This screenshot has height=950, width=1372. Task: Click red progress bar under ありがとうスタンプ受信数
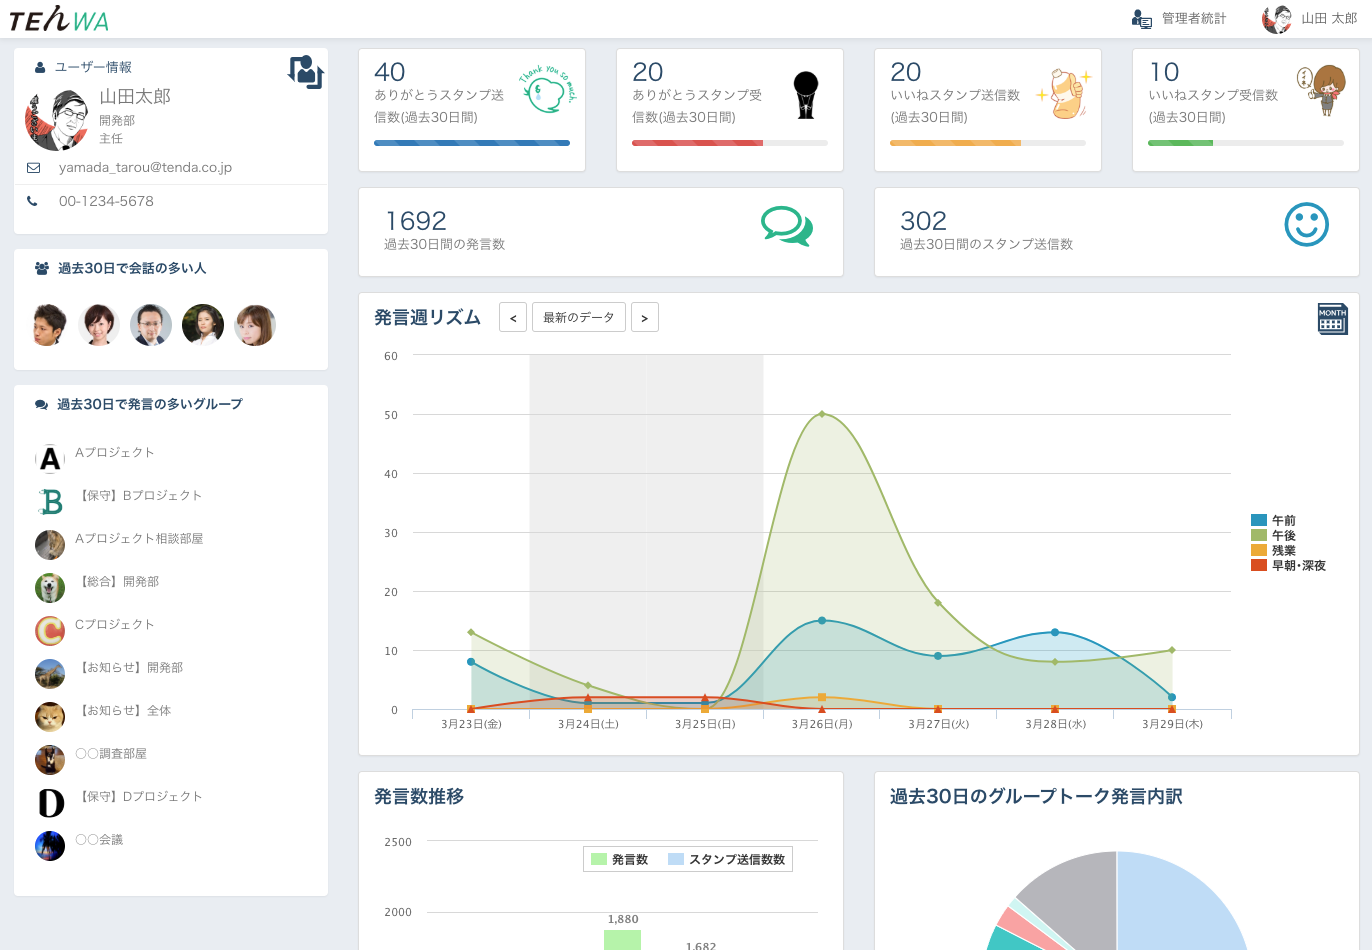697,143
